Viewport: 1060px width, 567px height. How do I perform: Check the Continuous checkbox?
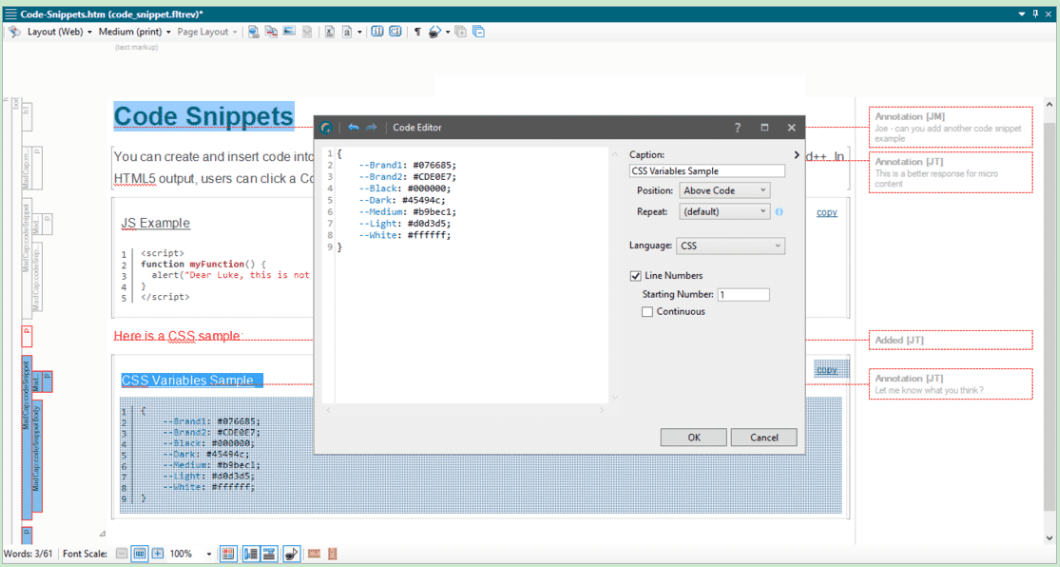click(647, 312)
